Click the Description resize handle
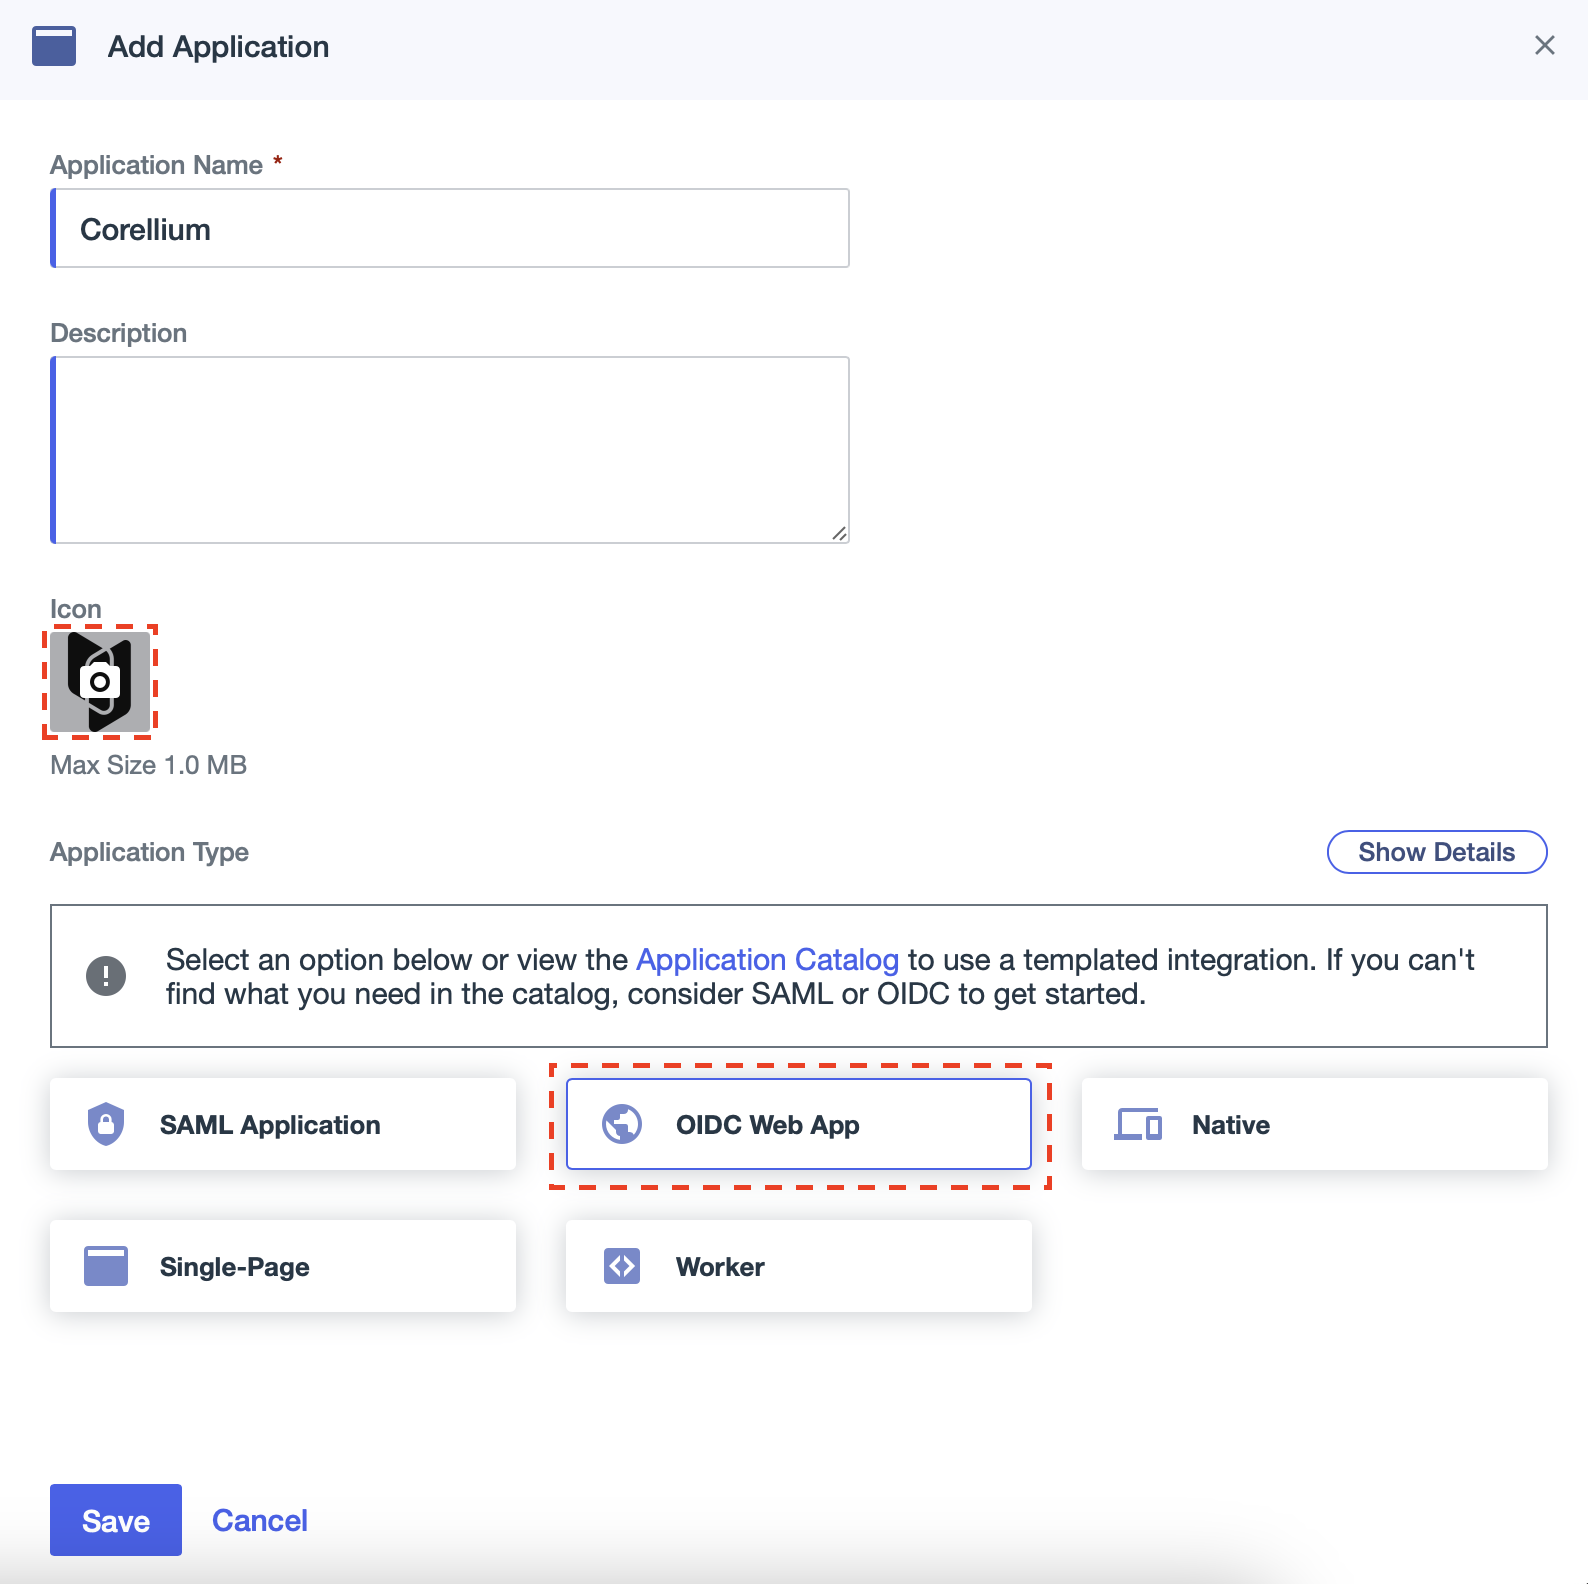This screenshot has height=1584, width=1588. tap(839, 533)
